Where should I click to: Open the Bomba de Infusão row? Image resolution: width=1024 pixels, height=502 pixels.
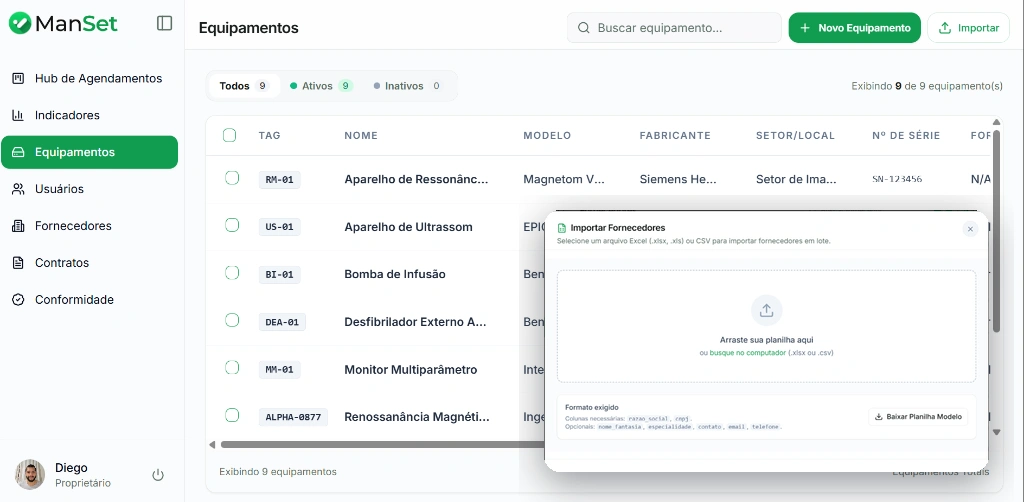tap(395, 274)
